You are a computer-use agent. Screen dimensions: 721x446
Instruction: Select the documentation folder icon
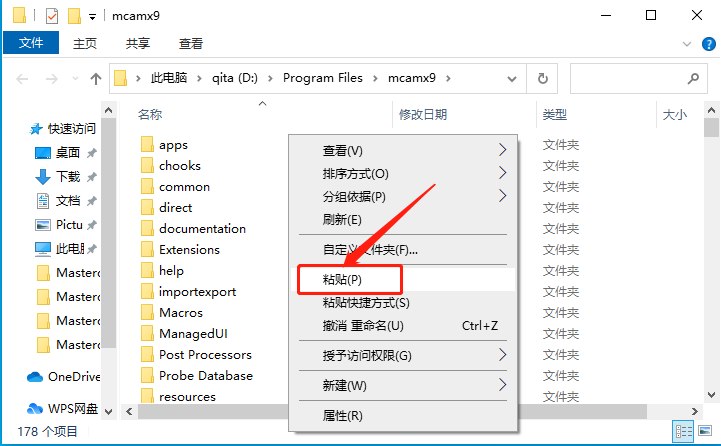pyautogui.click(x=147, y=228)
